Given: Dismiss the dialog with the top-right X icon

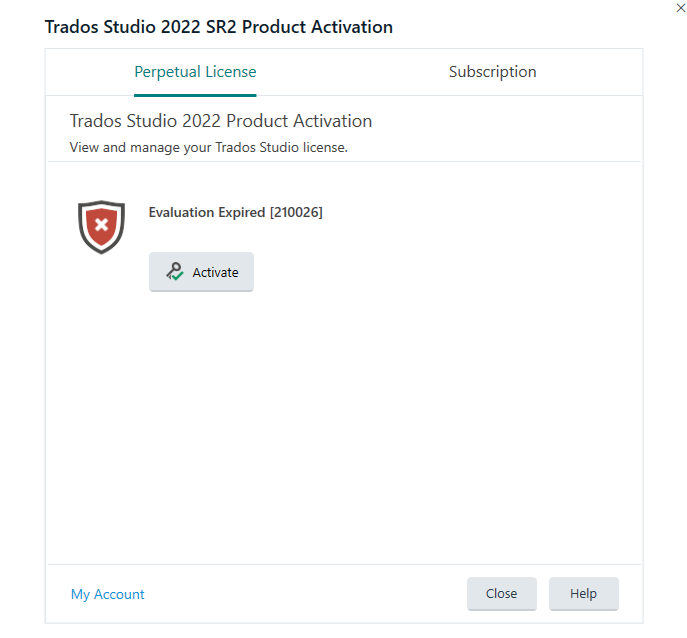Looking at the screenshot, I should (x=680, y=8).
